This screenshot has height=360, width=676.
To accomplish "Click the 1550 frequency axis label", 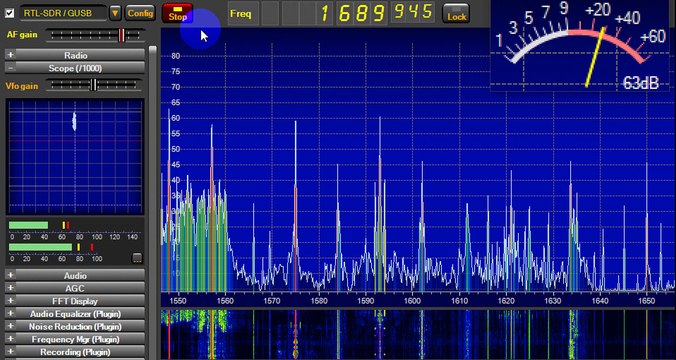I will coord(178,301).
